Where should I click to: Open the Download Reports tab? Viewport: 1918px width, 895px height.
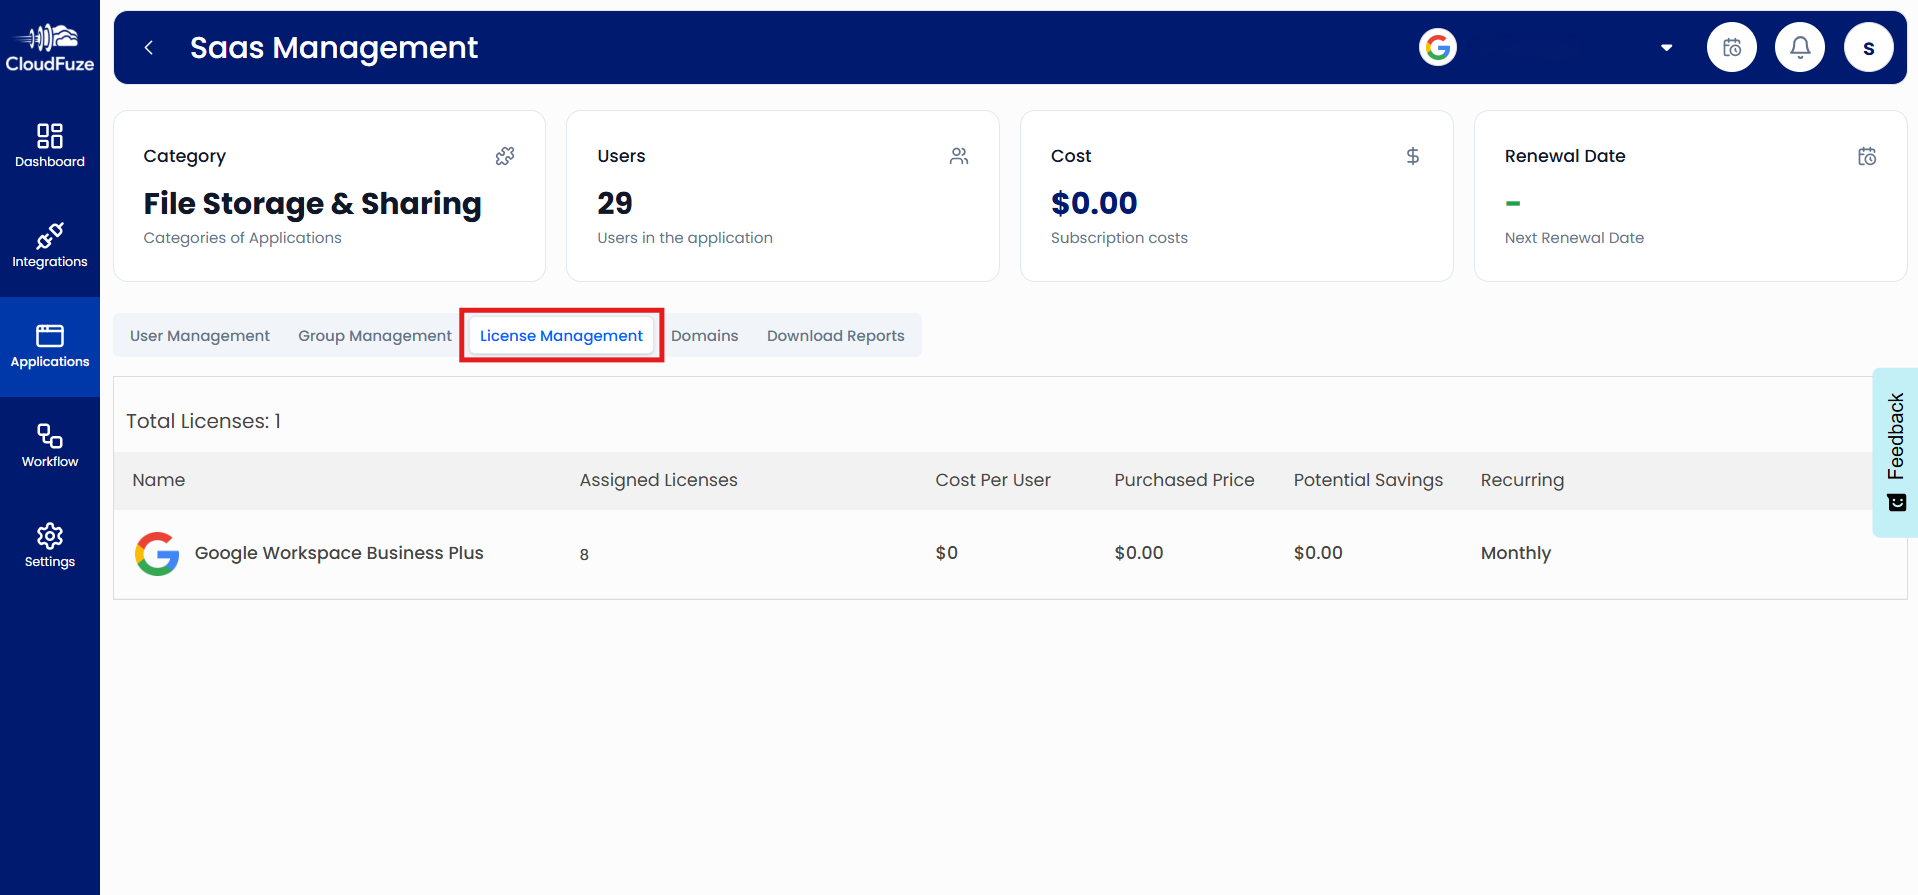pos(835,336)
